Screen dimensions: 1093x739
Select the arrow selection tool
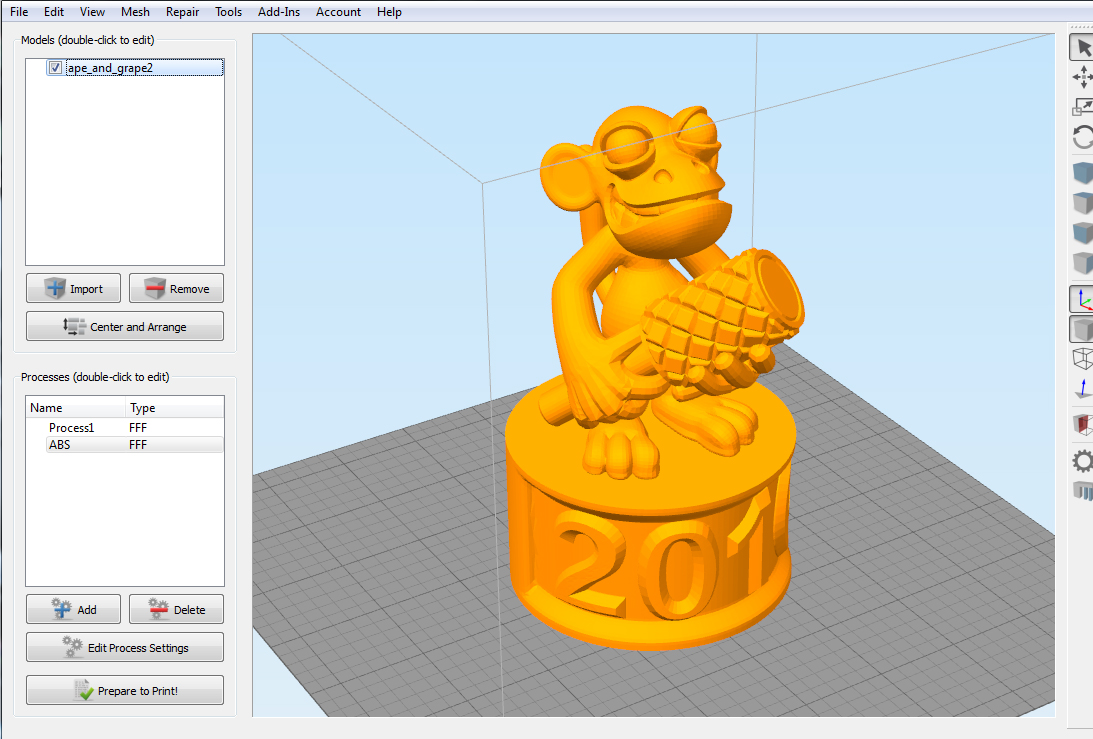coord(1083,47)
